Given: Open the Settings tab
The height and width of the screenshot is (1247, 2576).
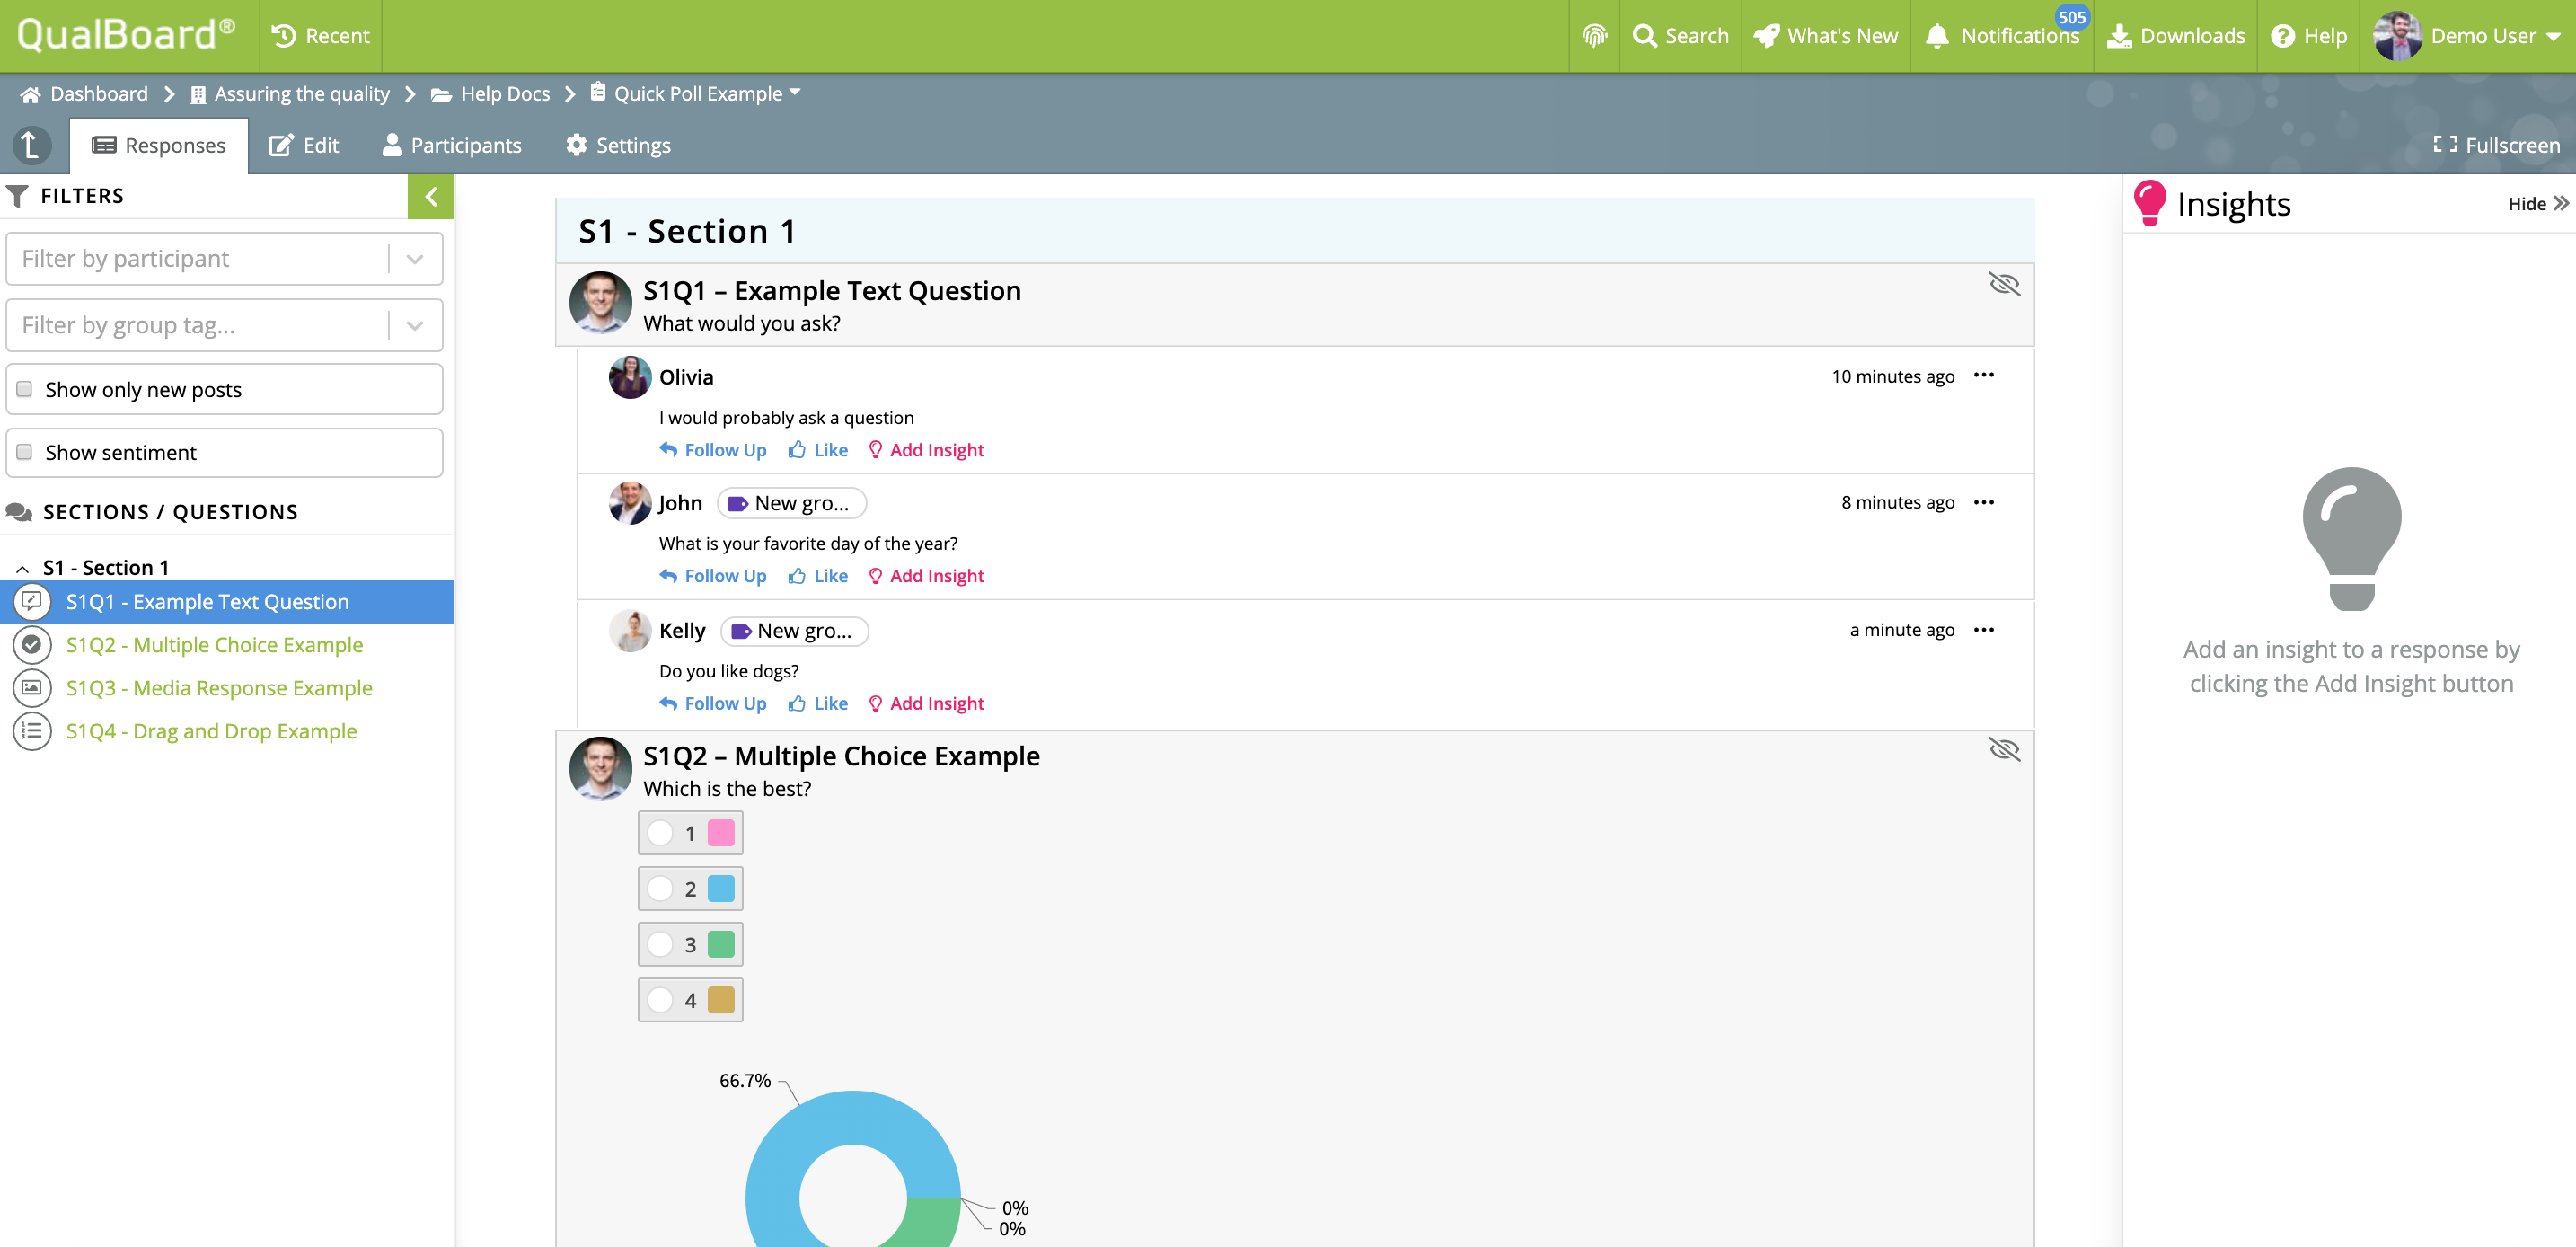Looking at the screenshot, I should [x=618, y=145].
